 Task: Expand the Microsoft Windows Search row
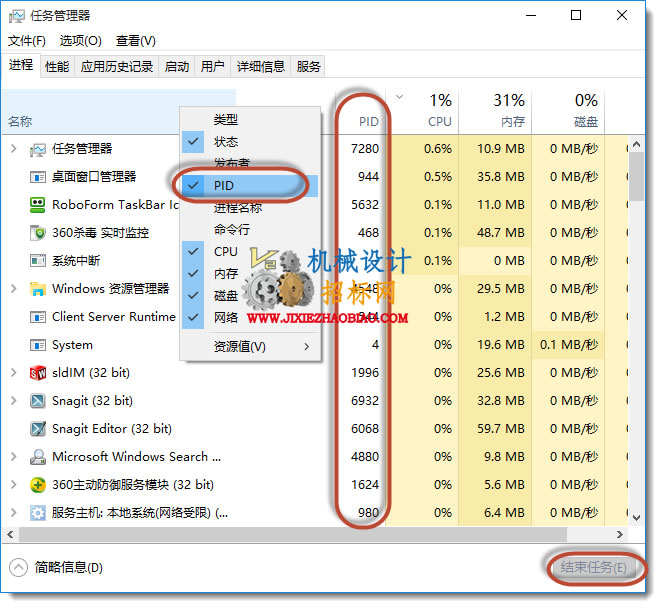click(x=13, y=457)
